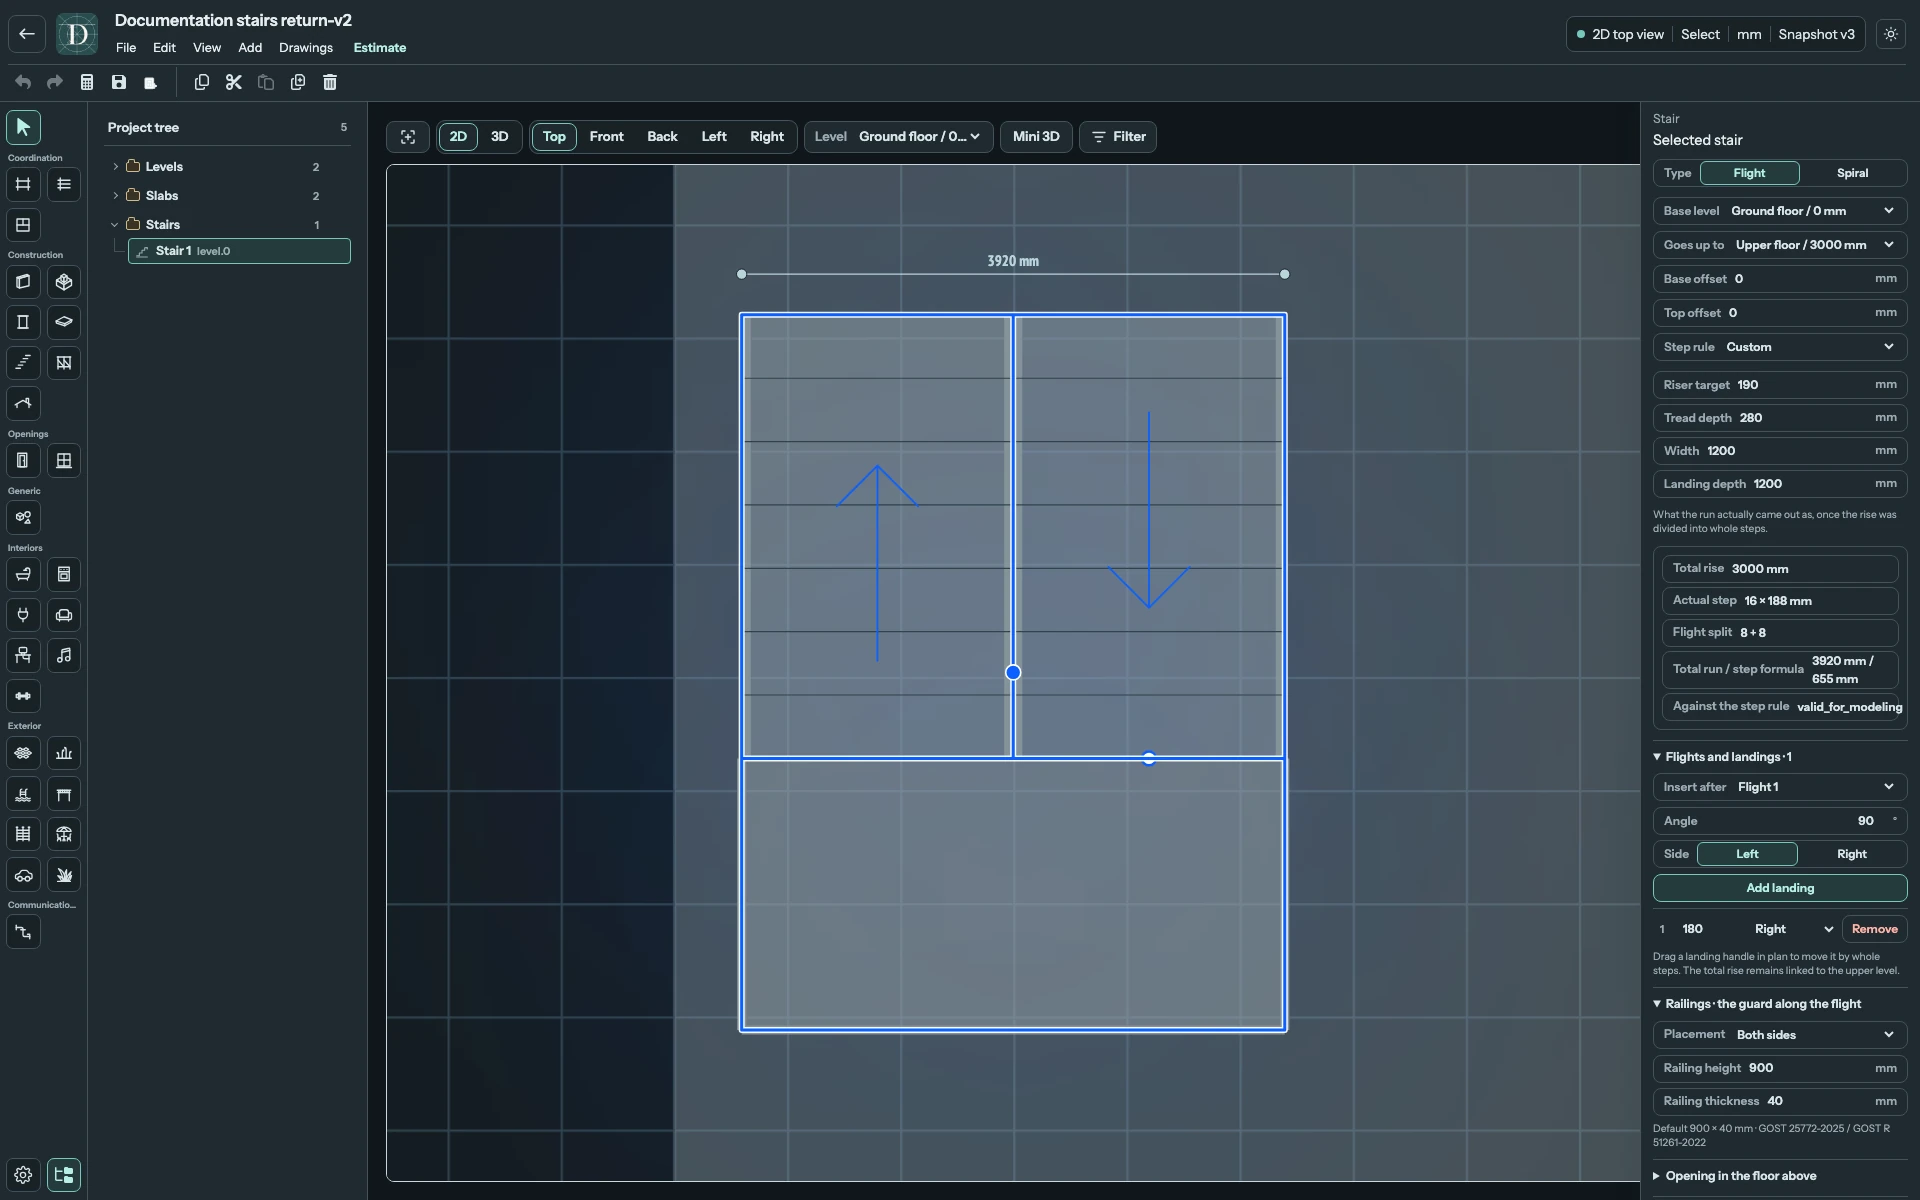Set stair type to Flight

pyautogui.click(x=1749, y=173)
